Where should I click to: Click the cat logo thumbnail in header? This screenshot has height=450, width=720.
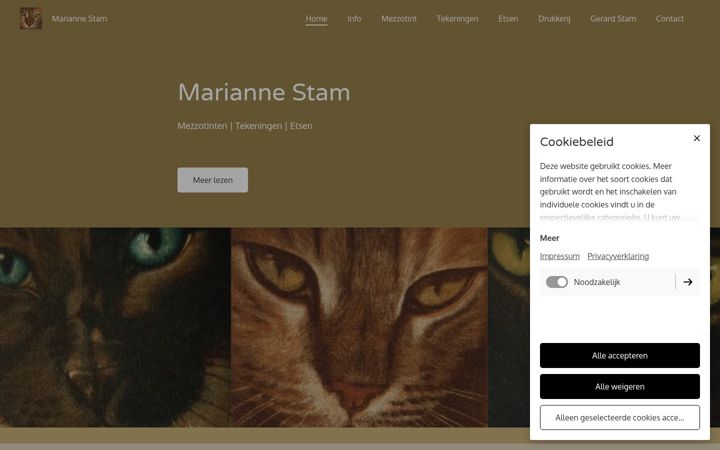click(31, 18)
